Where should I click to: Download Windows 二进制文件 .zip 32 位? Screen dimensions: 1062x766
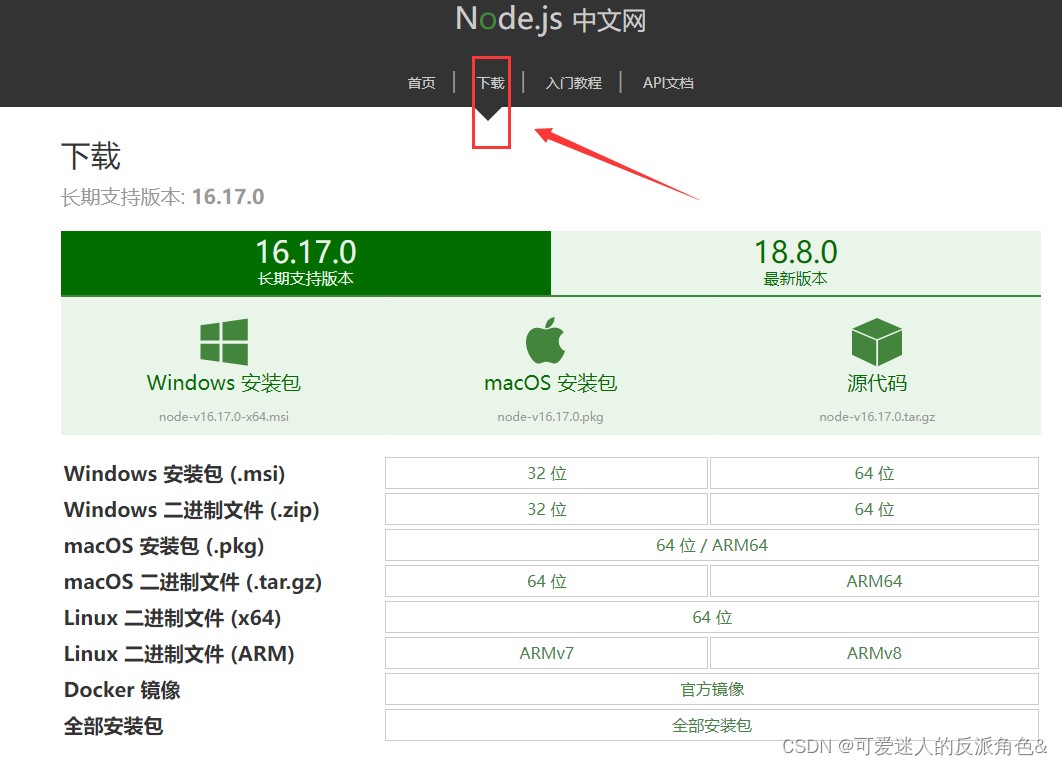[546, 509]
